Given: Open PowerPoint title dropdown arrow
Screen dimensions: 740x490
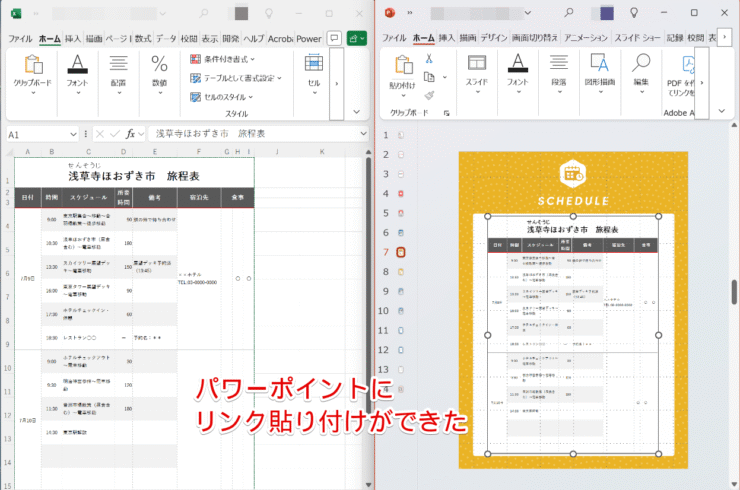Looking at the screenshot, I should coord(528,13).
